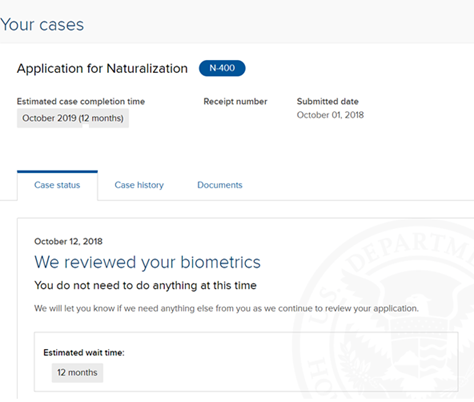
Task: Click the October 2019 (12 months) estimate box
Action: pos(73,118)
